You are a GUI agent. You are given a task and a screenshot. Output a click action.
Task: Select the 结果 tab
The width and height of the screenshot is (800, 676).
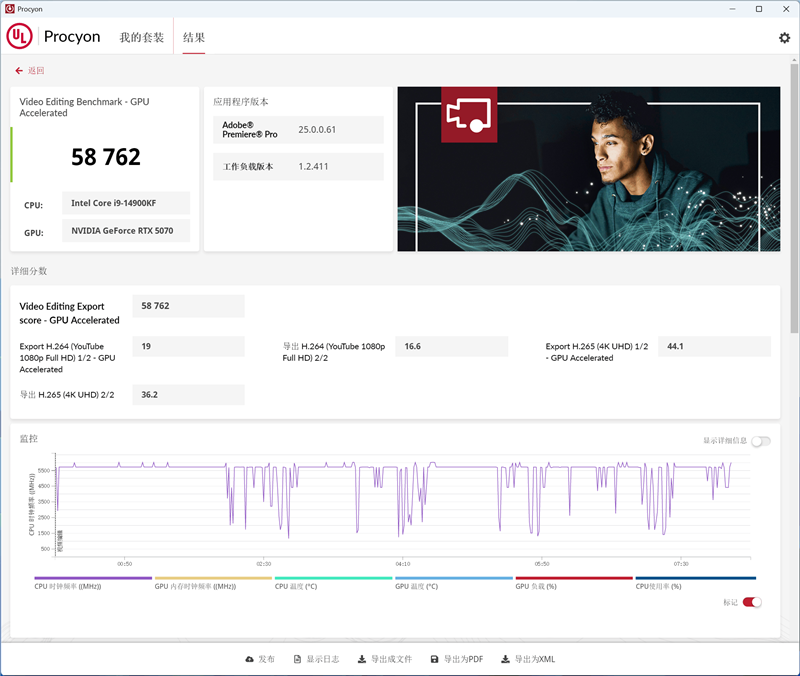point(193,36)
